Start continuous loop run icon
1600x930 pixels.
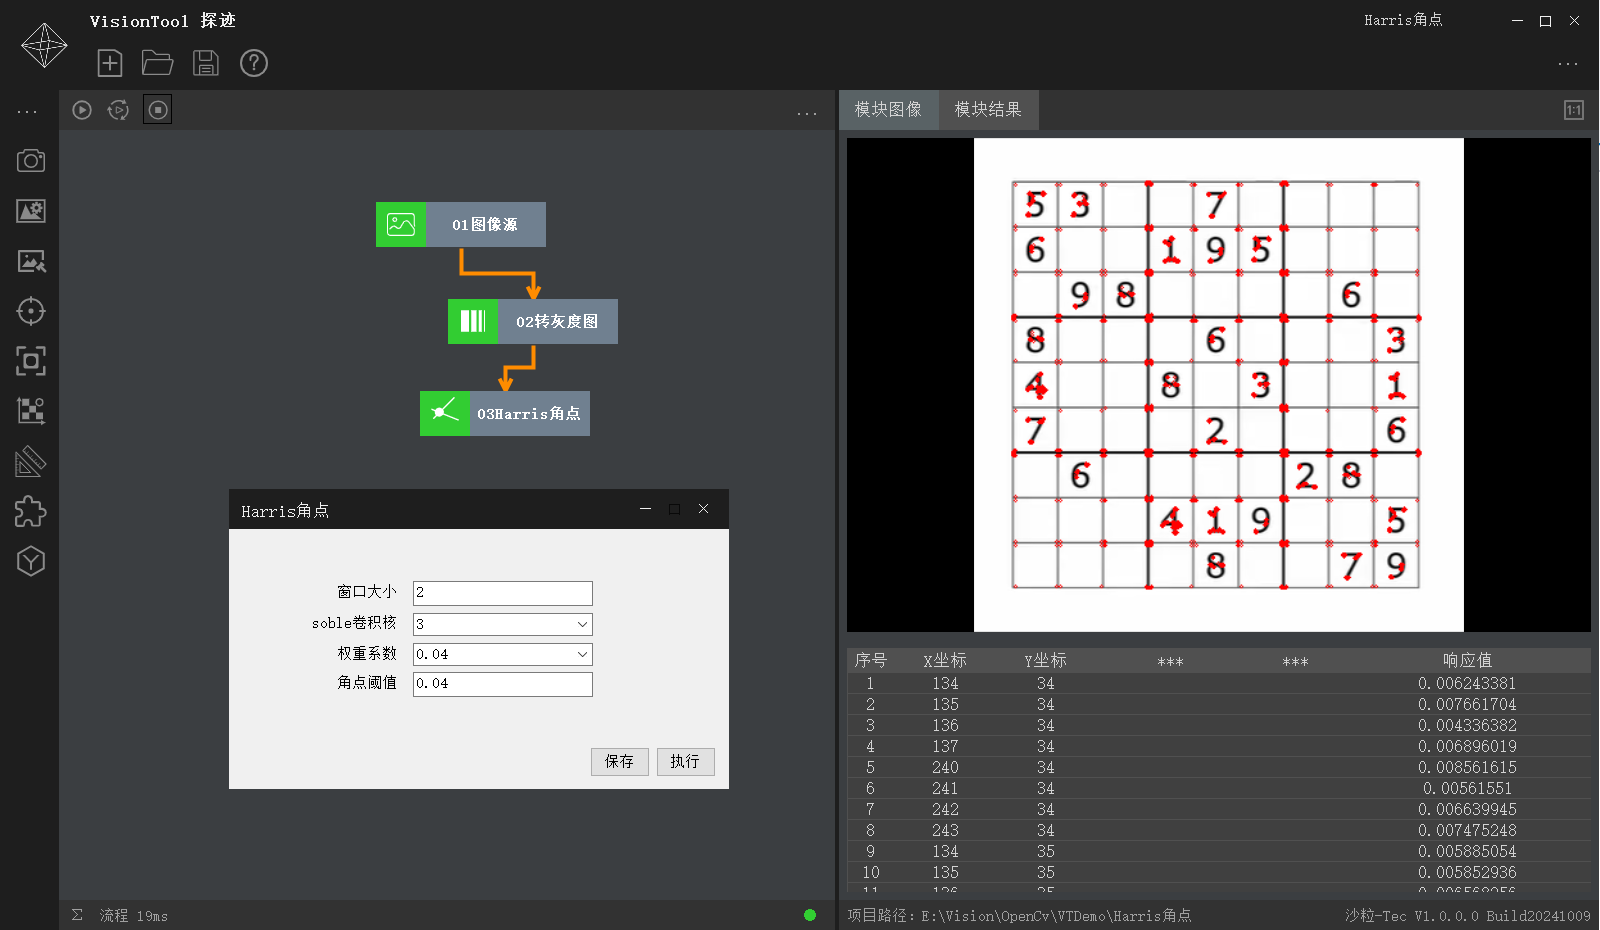118,110
